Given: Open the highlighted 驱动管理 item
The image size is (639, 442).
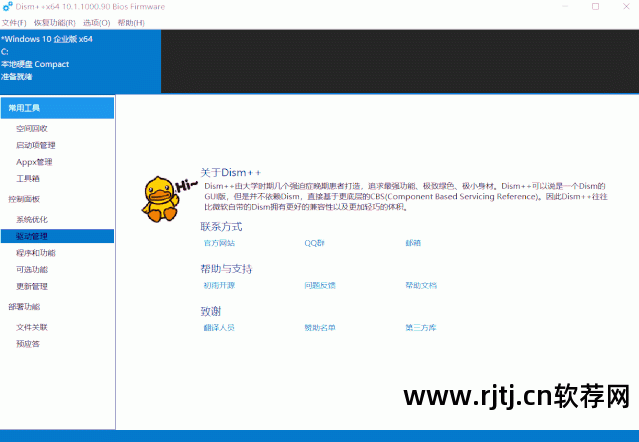Looking at the screenshot, I should [x=57, y=236].
